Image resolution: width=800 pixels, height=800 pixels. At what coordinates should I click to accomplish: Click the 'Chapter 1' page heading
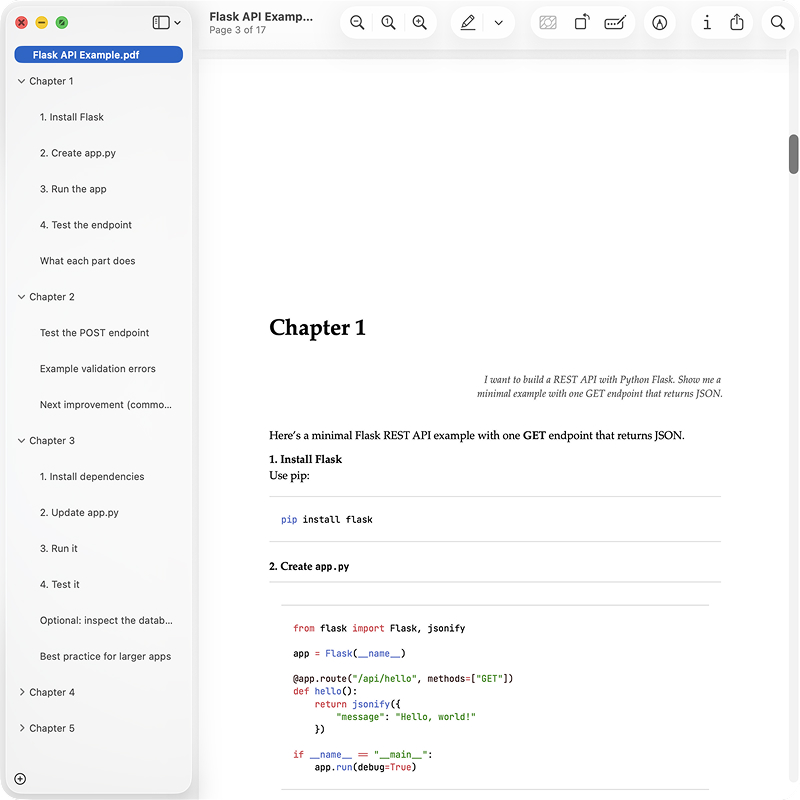click(x=317, y=328)
